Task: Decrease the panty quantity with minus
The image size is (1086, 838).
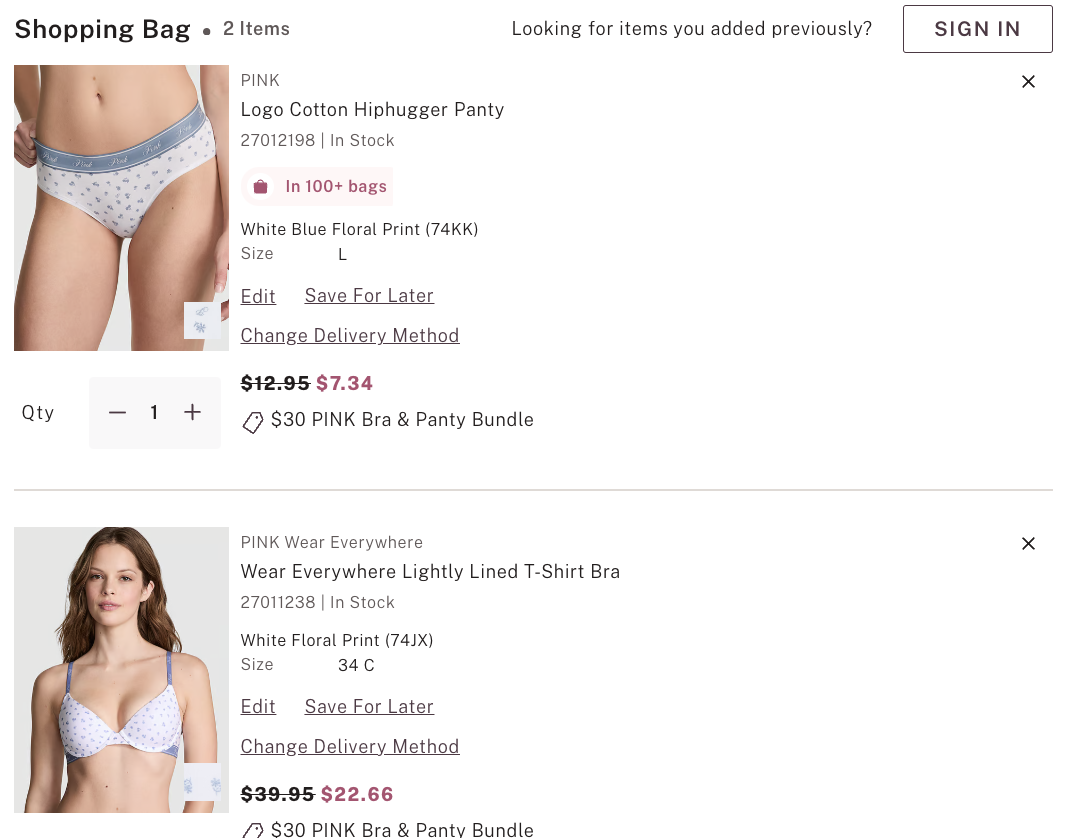Action: [x=118, y=413]
